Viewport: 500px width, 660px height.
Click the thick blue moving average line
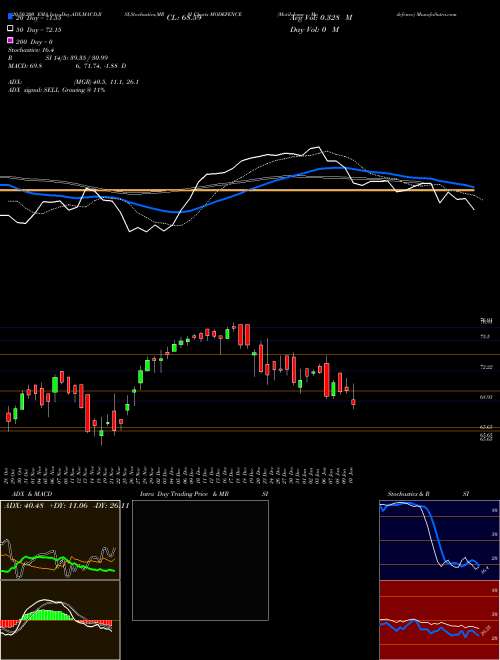[x=236, y=196]
